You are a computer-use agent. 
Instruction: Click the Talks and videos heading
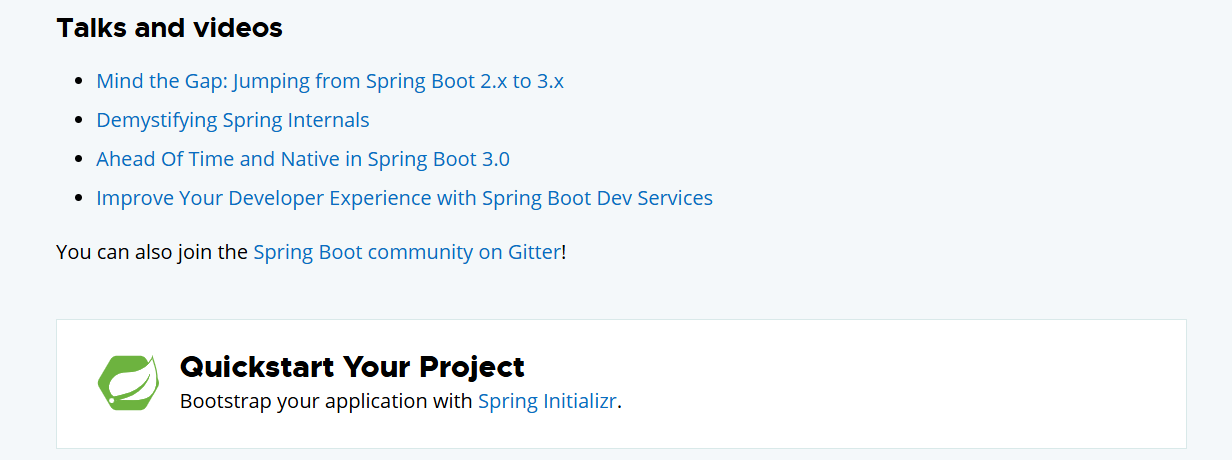point(170,28)
